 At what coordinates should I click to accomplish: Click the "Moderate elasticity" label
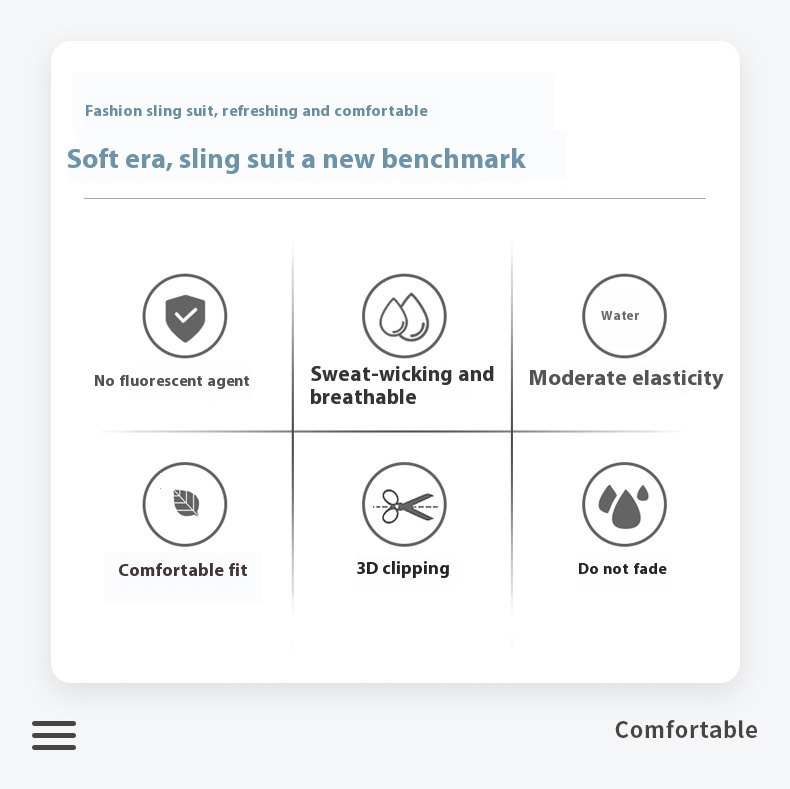click(626, 378)
